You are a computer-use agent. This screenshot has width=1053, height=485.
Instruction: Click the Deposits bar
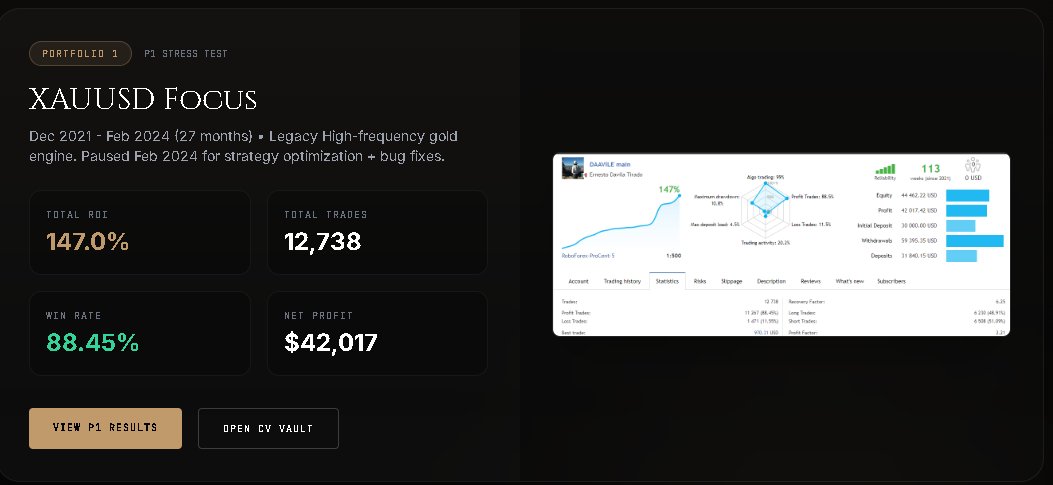[x=961, y=256]
